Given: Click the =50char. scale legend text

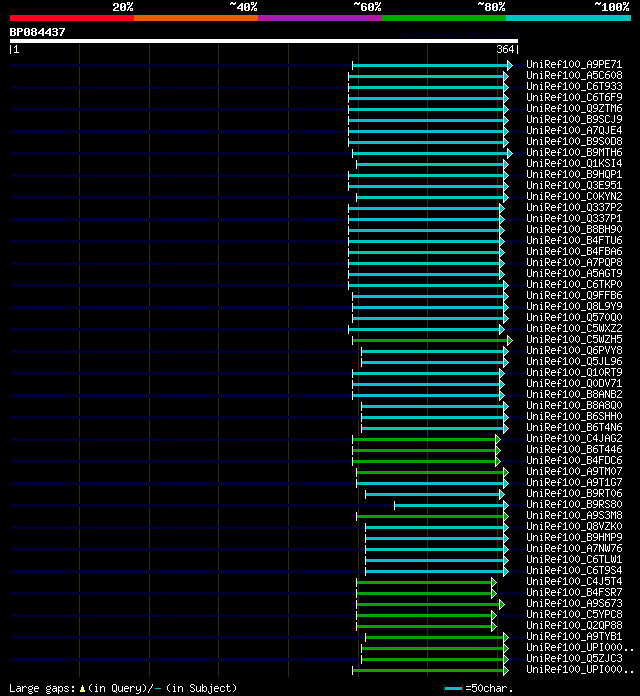Looking at the screenshot, I should tap(489, 688).
